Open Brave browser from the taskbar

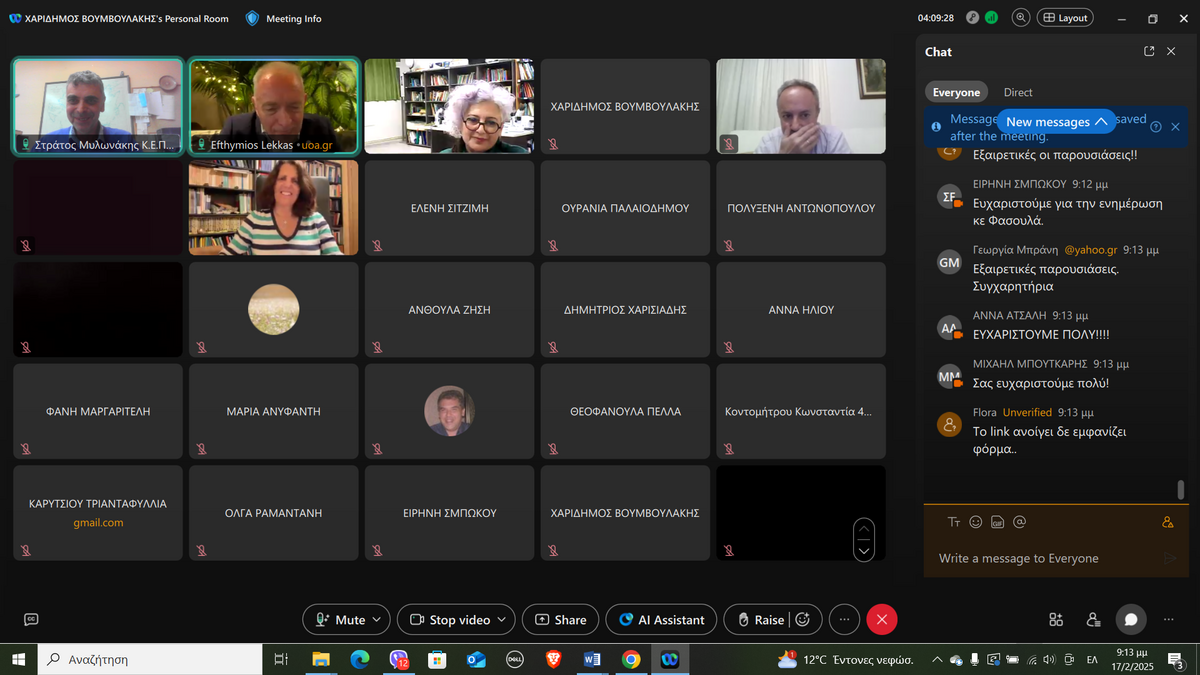tap(553, 659)
